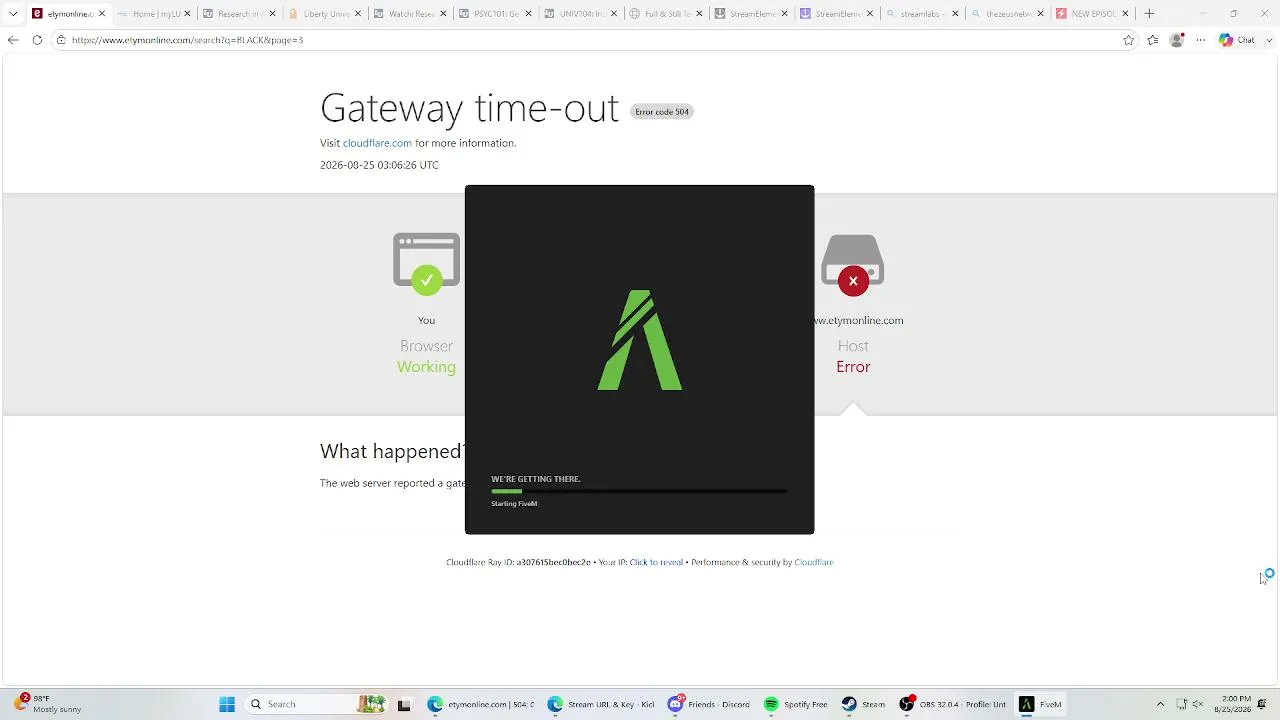Screen dimensions: 1280x720
Task: Open the weather widget showing 98°F
Action: (47, 704)
